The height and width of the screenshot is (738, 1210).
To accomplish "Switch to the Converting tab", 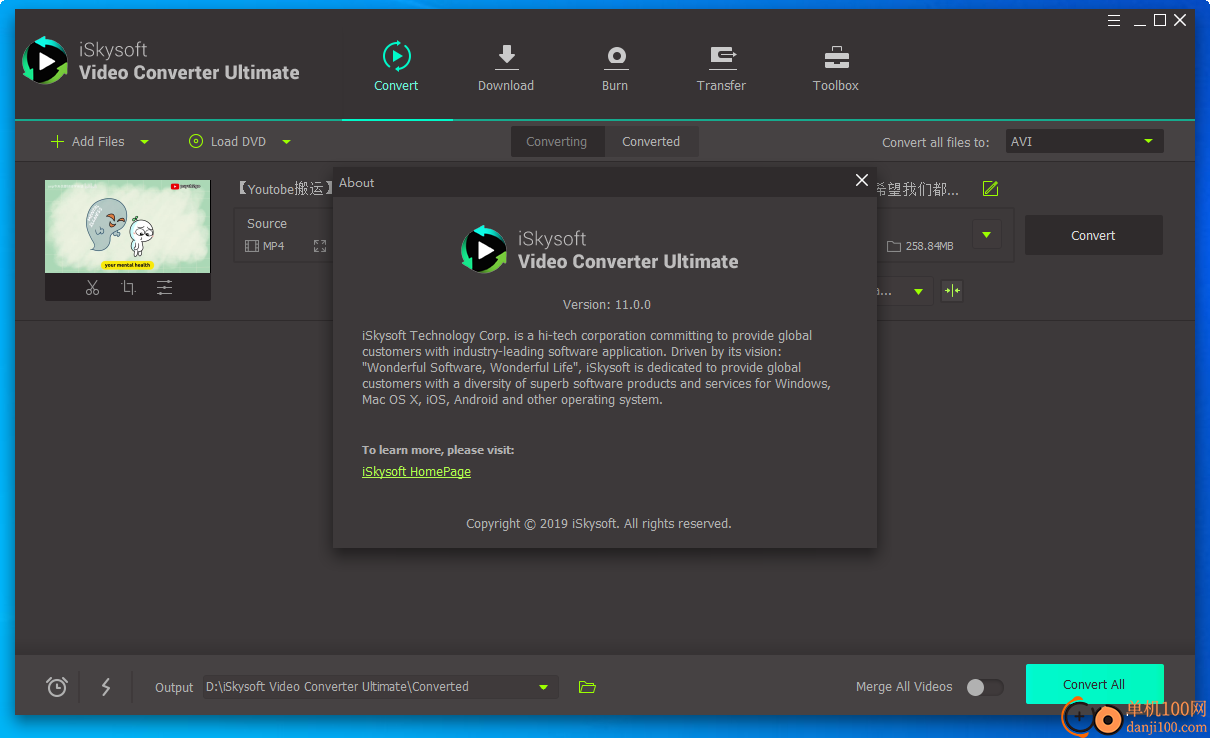I will pos(557,142).
